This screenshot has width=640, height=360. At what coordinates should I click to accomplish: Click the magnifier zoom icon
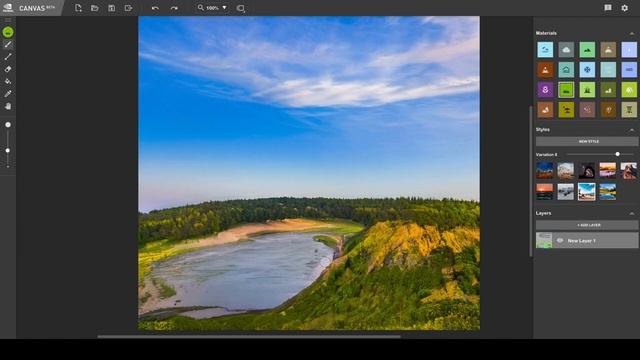(x=200, y=7)
